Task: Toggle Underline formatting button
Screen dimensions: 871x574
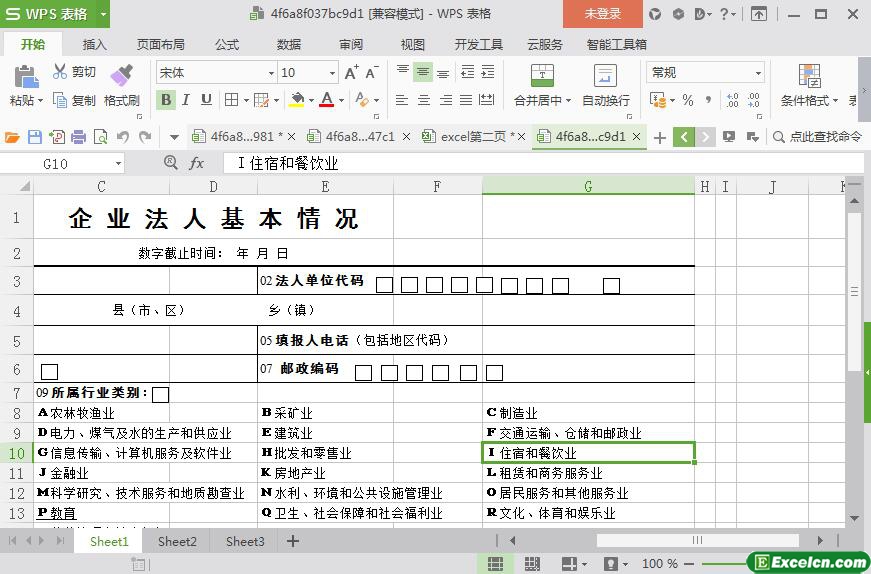Action: tap(206, 100)
